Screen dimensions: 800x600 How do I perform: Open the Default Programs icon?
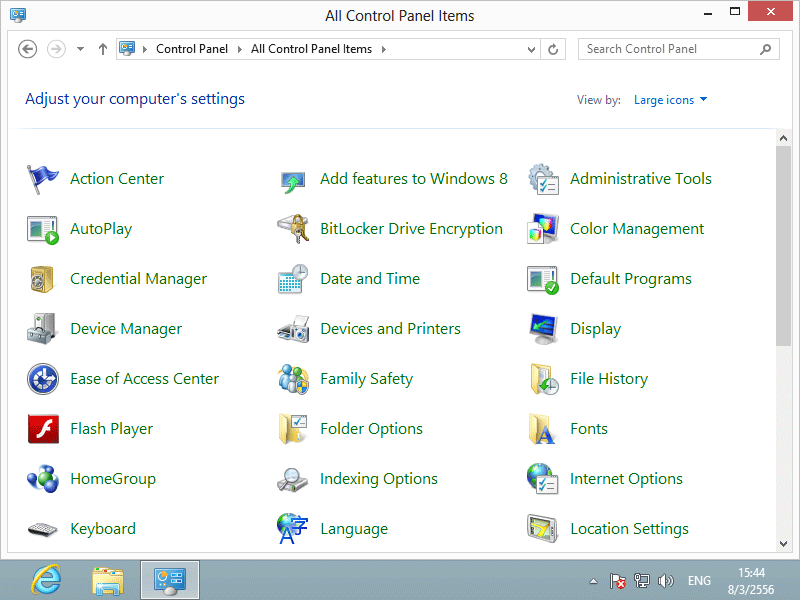tap(543, 280)
